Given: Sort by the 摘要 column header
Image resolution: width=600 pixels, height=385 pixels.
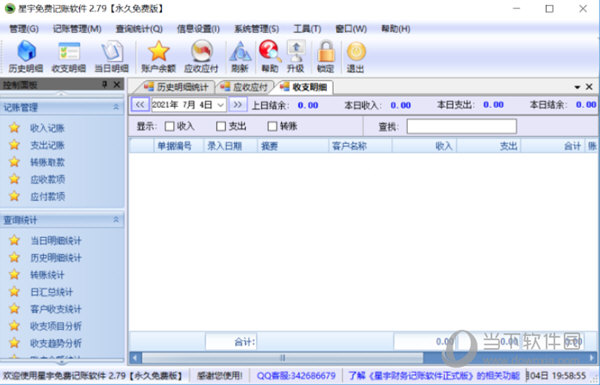Looking at the screenshot, I should point(293,146).
